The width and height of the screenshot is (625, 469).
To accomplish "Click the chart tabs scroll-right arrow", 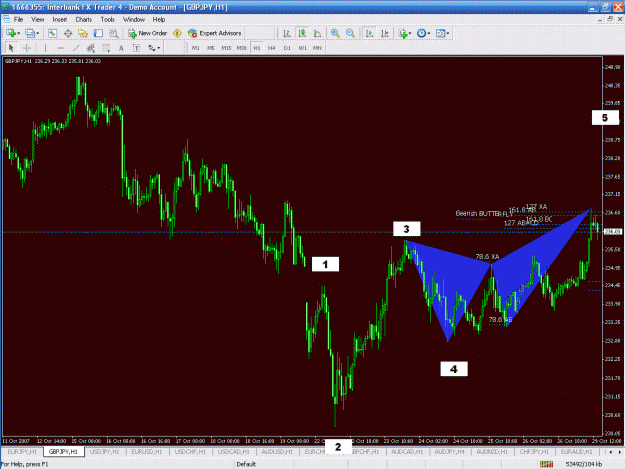I will click(619, 452).
